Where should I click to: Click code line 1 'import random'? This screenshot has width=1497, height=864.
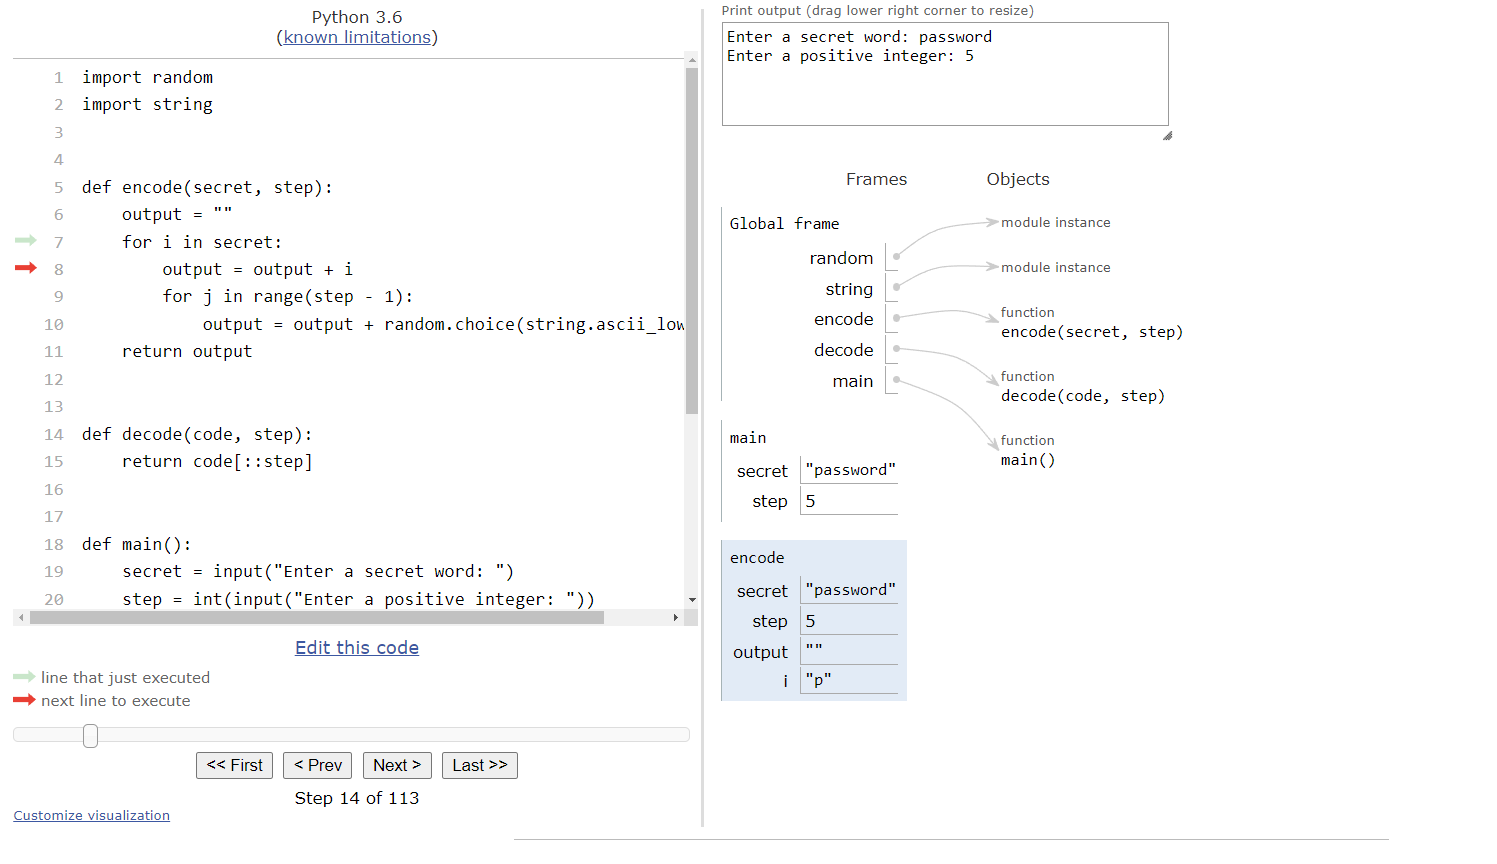click(x=147, y=77)
